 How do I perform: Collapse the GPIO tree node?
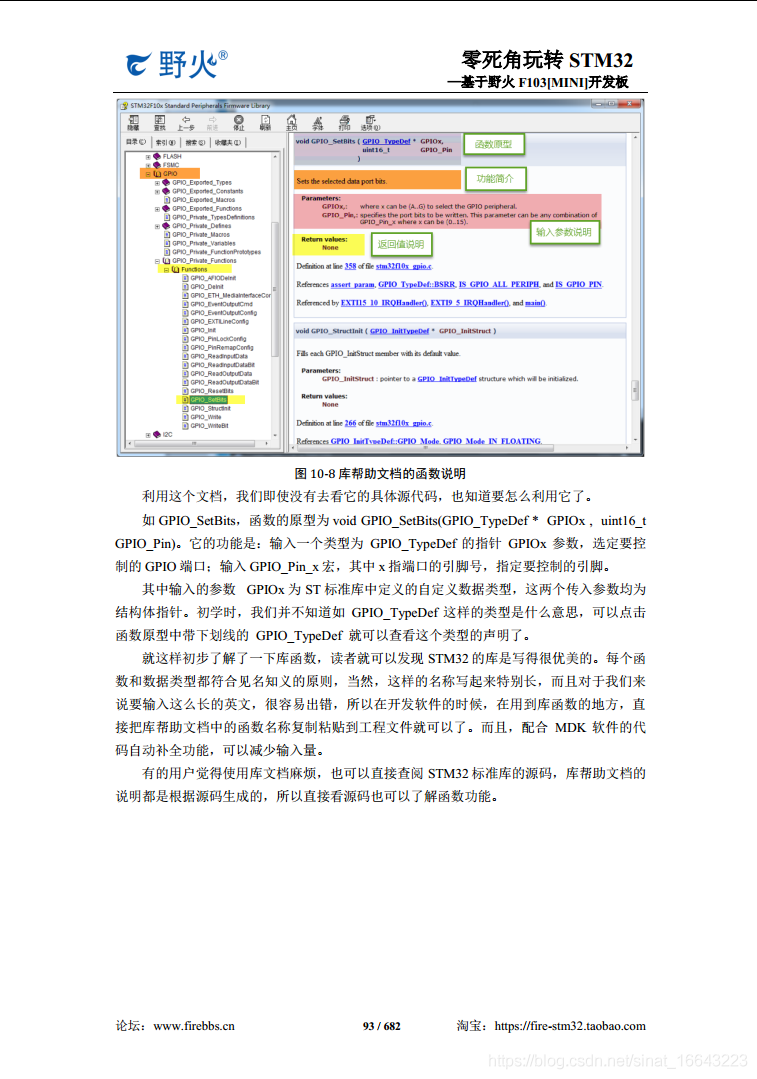pyautogui.click(x=148, y=174)
